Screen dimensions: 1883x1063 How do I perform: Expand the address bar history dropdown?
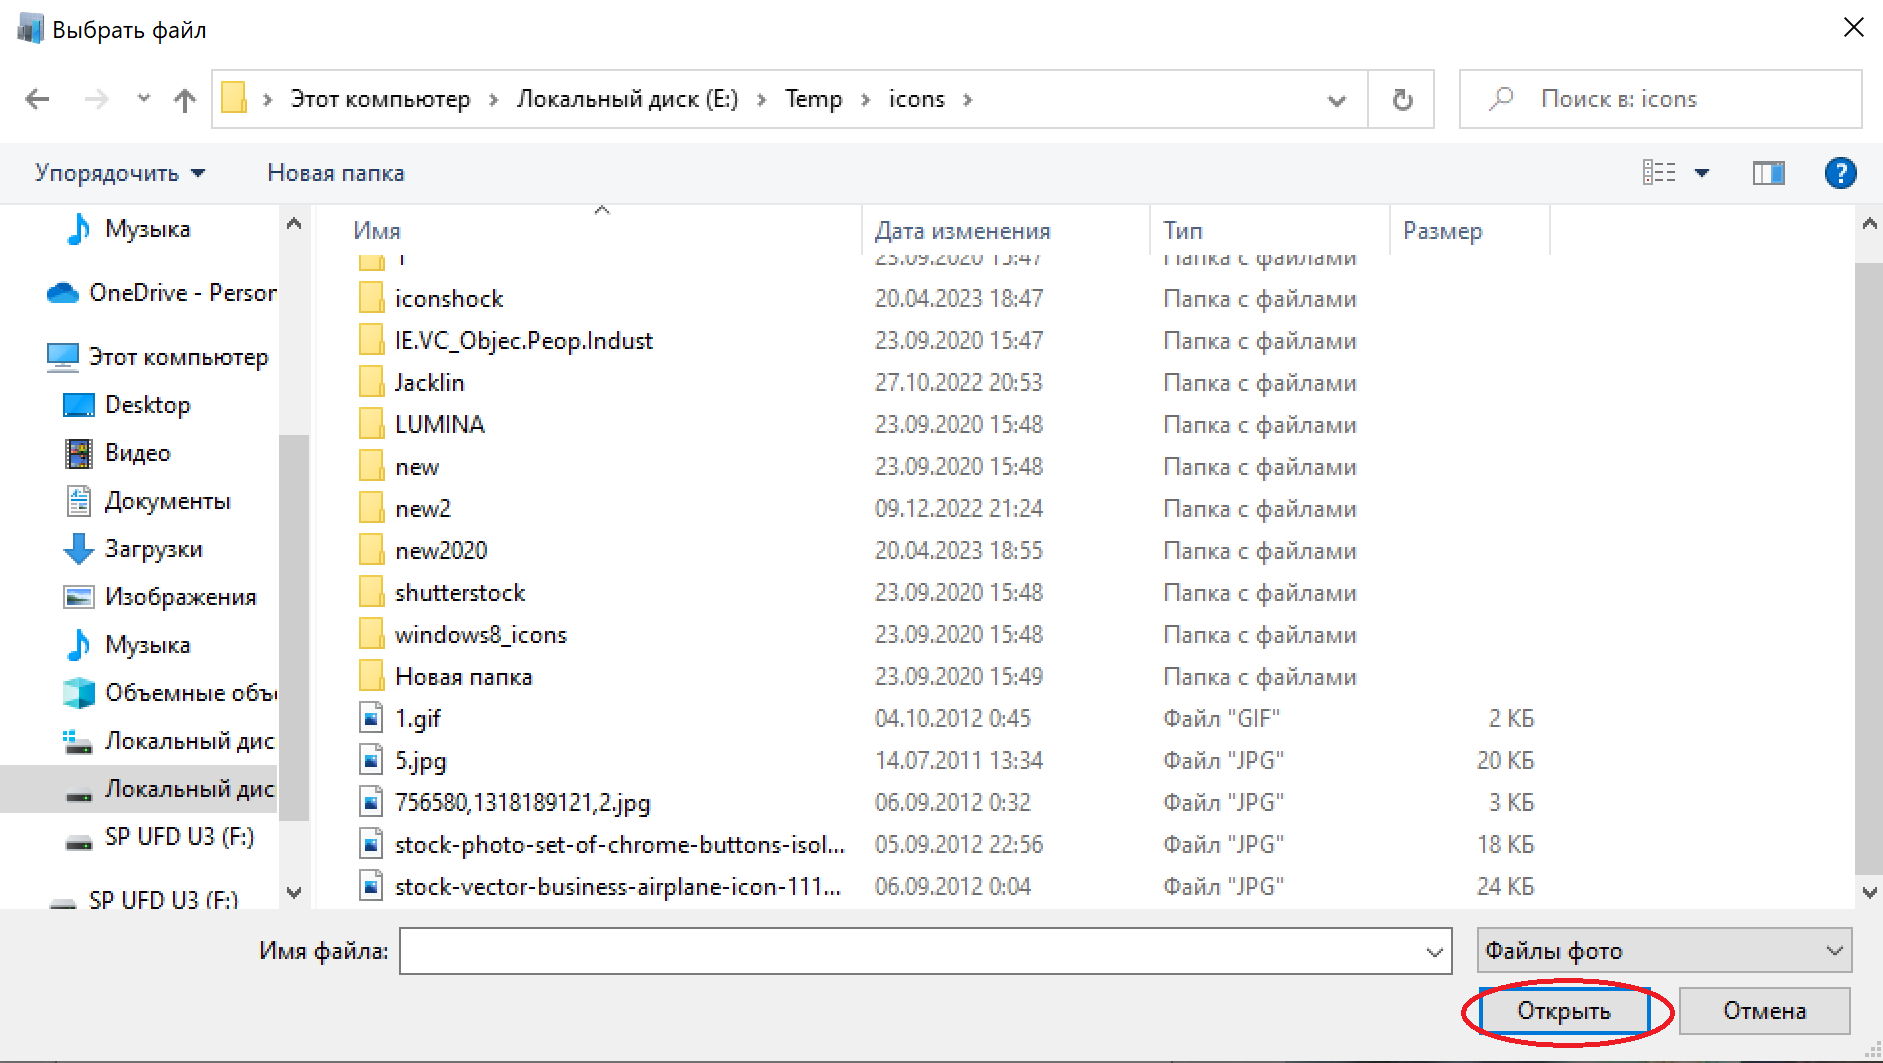[1336, 100]
